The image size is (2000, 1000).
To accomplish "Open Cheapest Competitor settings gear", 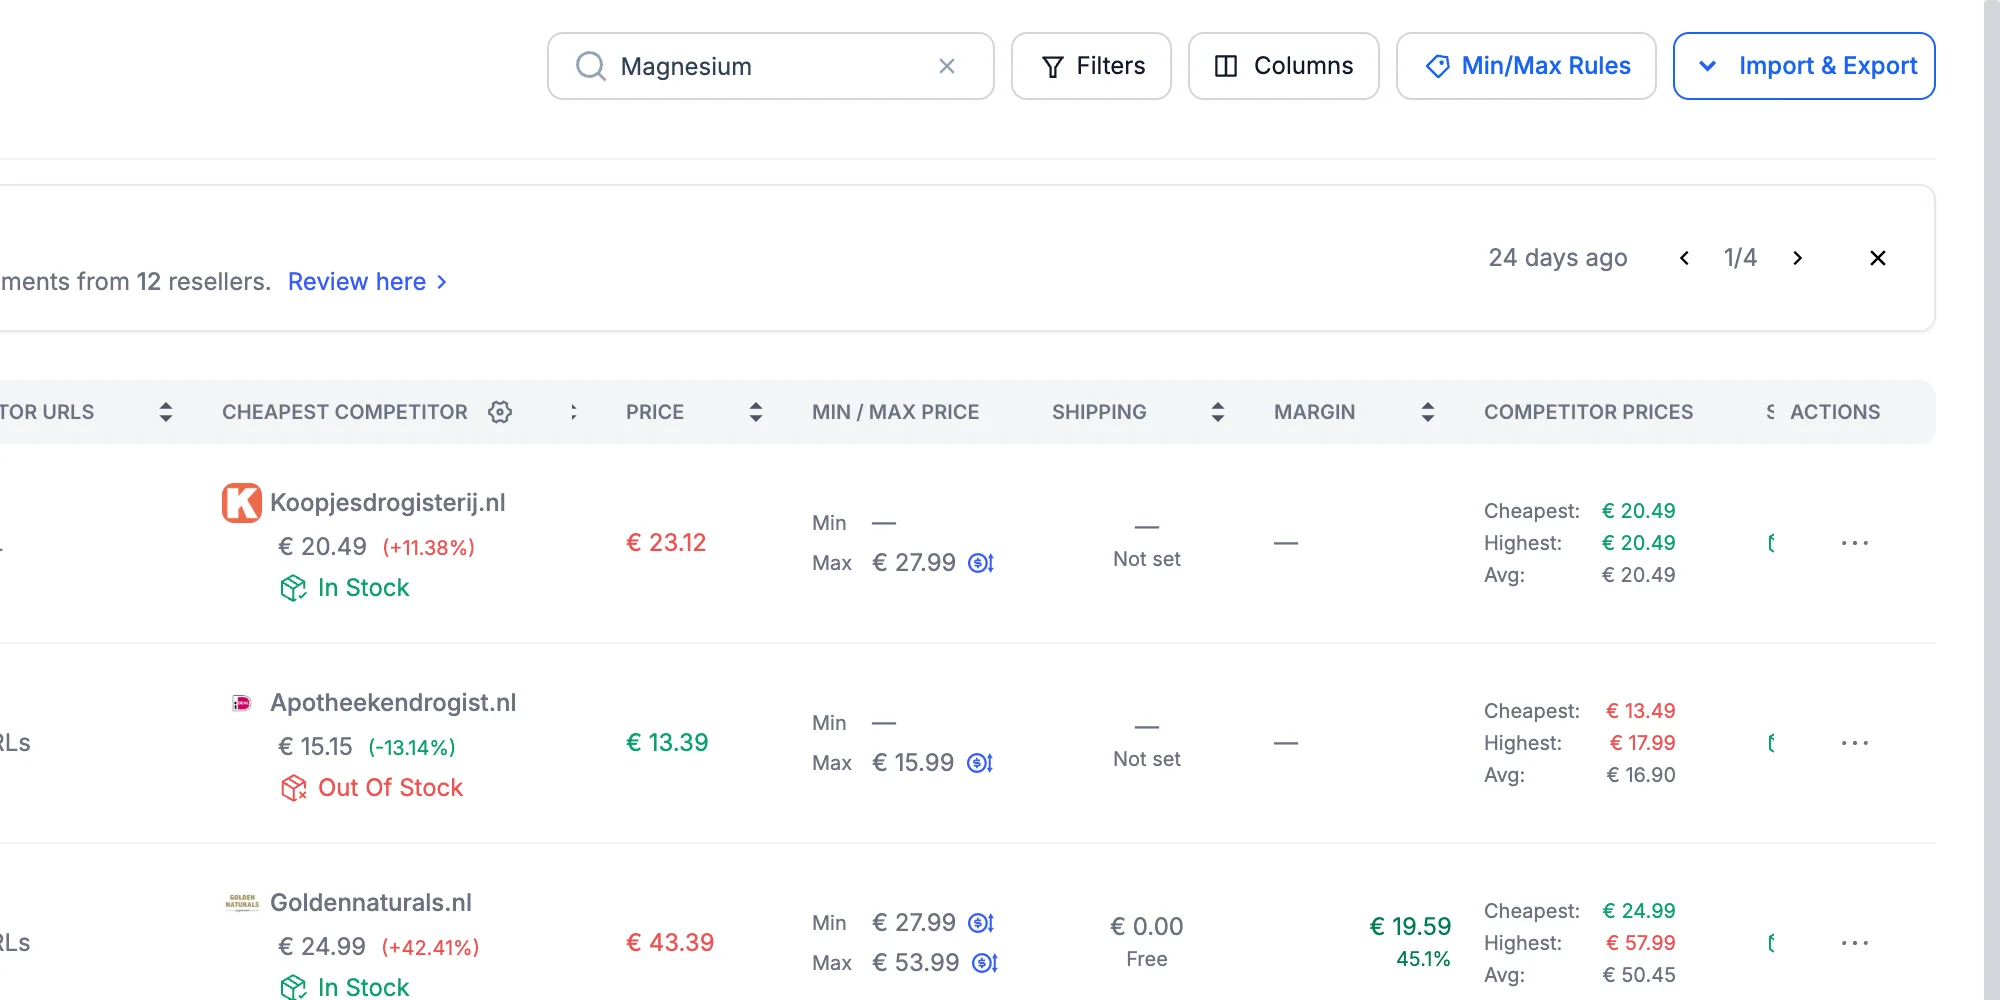I will (x=500, y=412).
